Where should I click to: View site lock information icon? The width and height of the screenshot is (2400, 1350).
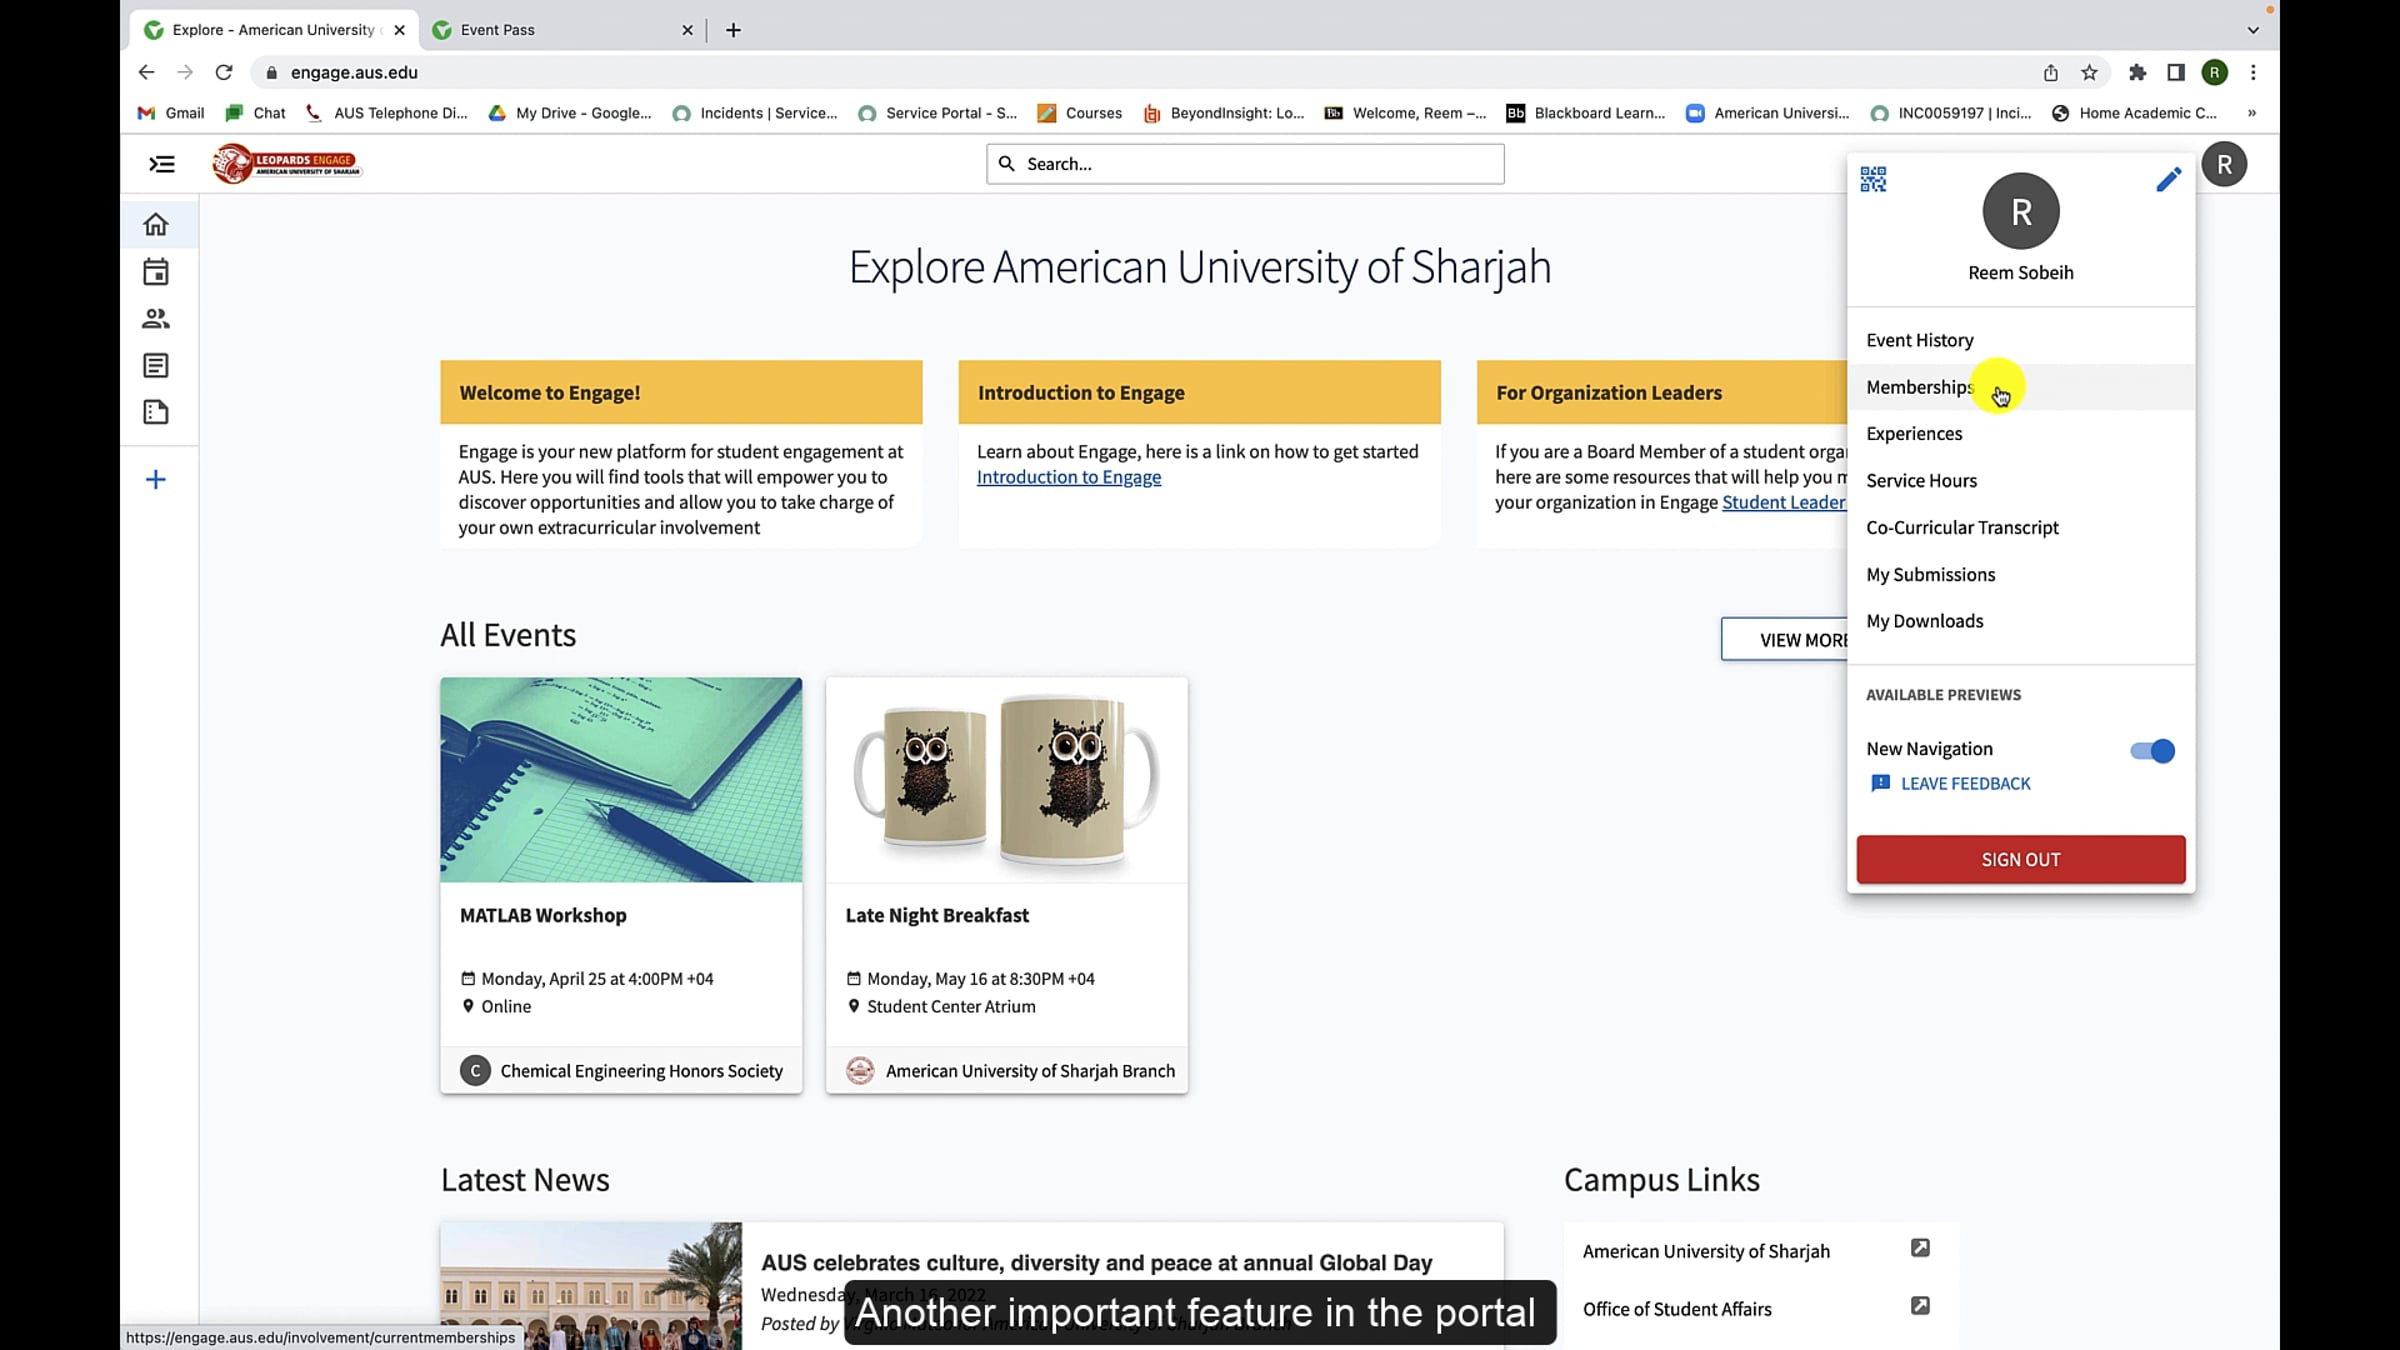[x=271, y=72]
